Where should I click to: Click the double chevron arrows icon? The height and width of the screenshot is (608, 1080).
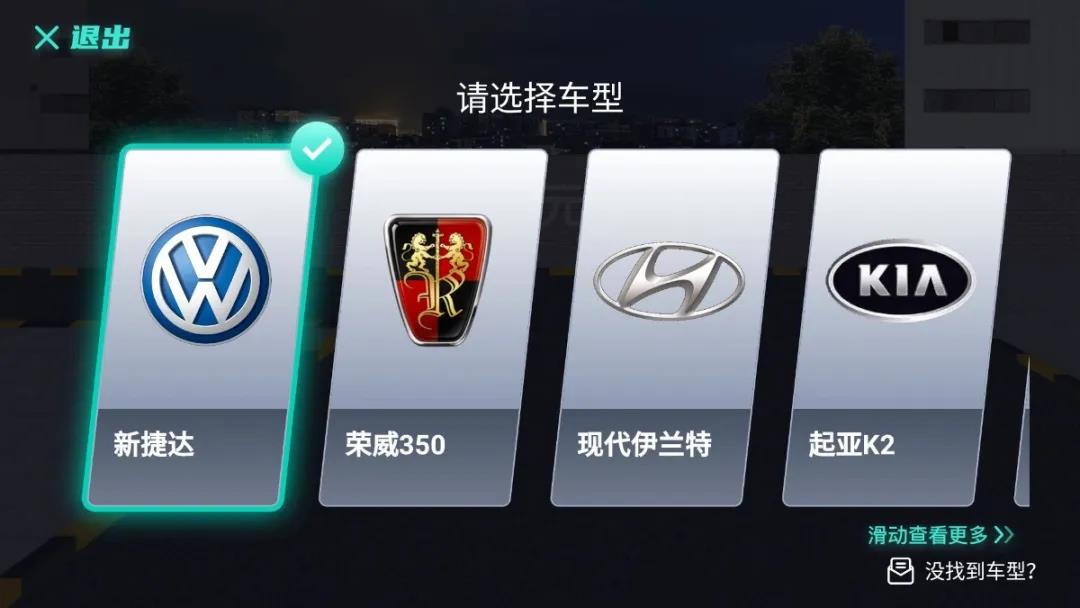1005,534
